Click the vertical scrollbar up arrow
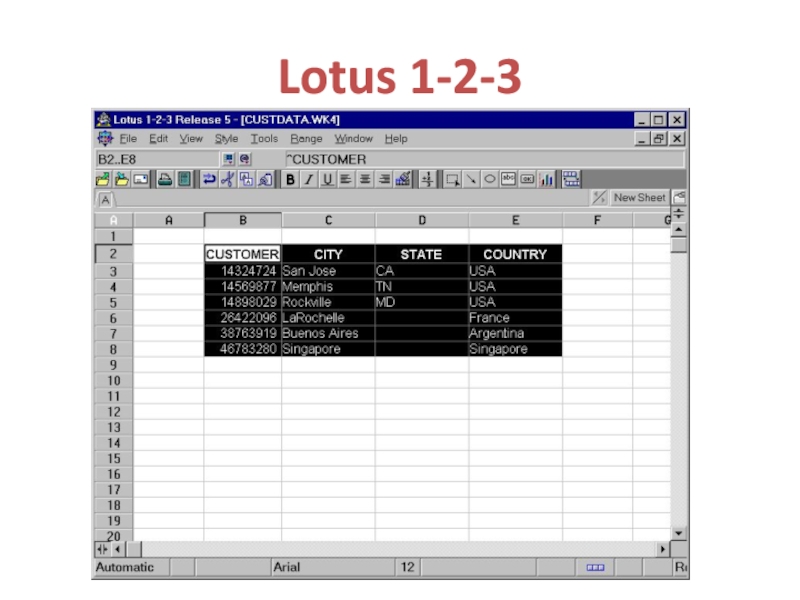This screenshot has width=800, height=600. 679,230
